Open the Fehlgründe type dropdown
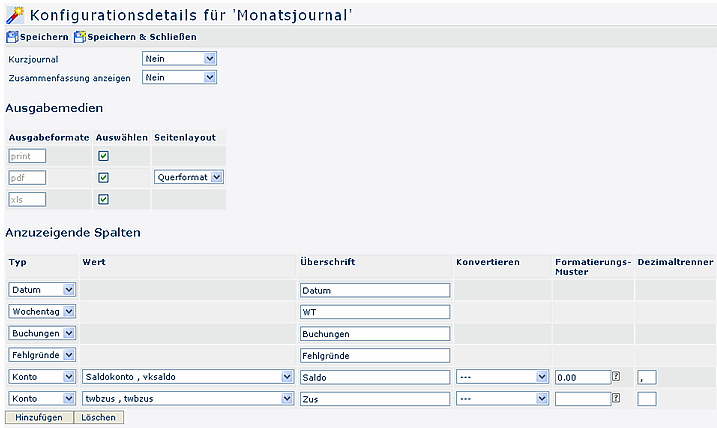The width and height of the screenshot is (717, 428). click(42, 355)
